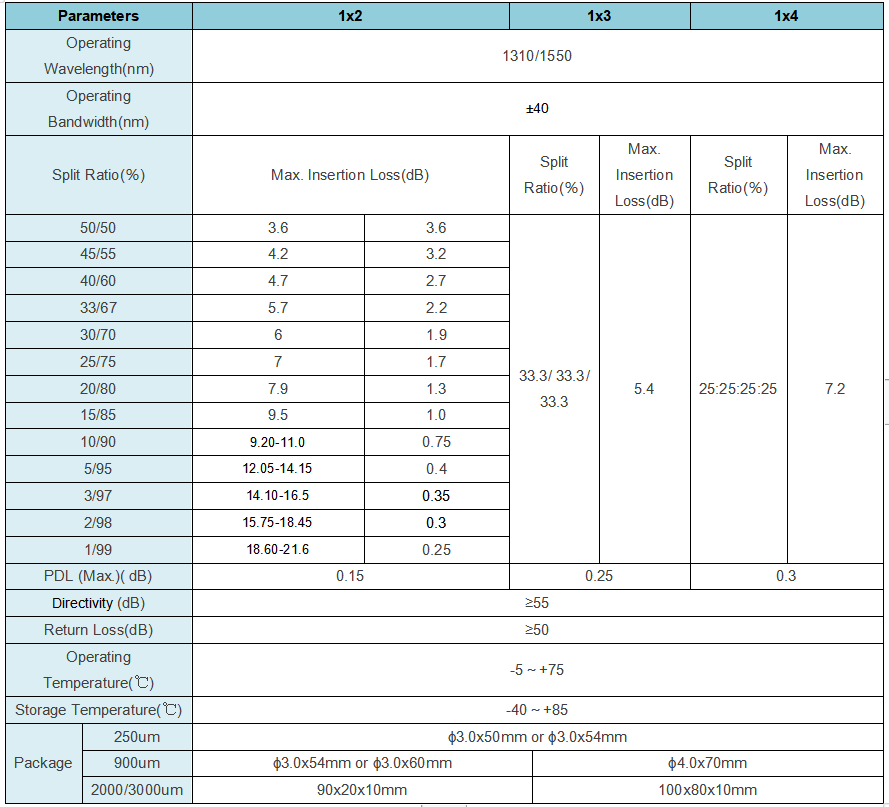Image resolution: width=889 pixels, height=807 pixels.
Task: Click the 50/50 split ratio row label
Action: pos(98,228)
